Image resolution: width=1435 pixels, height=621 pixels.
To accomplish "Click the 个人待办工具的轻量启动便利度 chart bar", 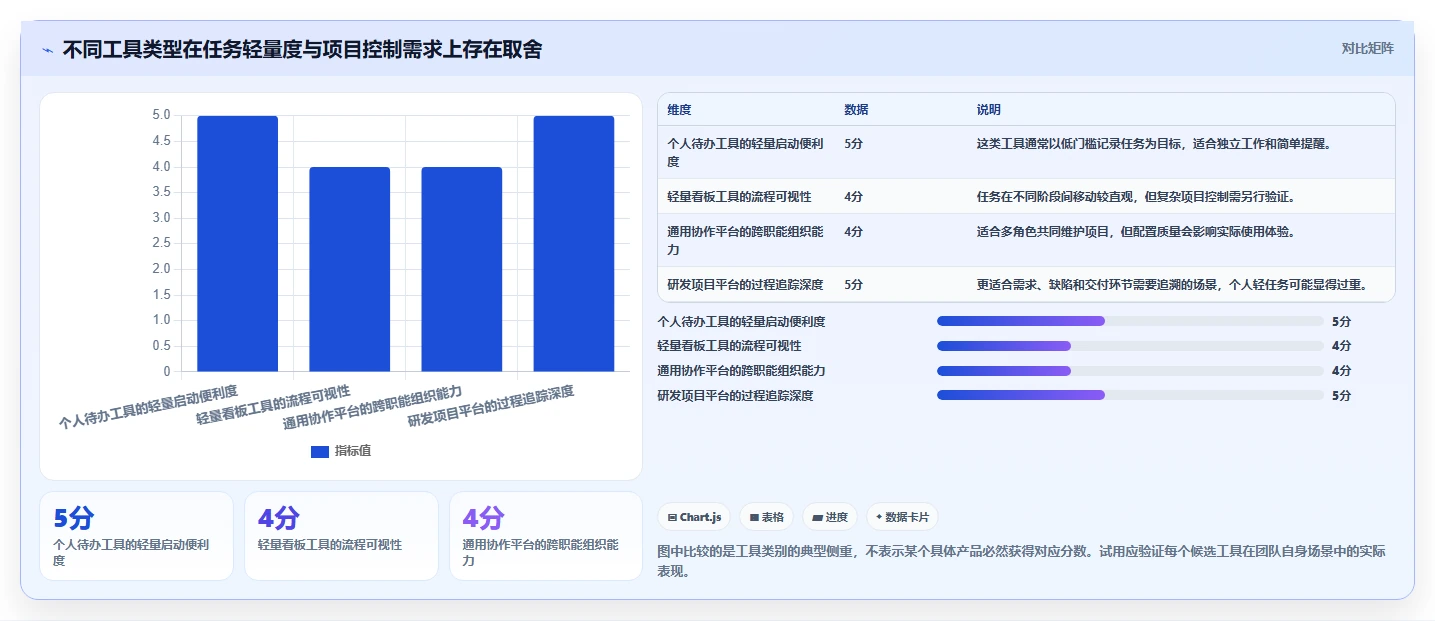I will tap(237, 243).
